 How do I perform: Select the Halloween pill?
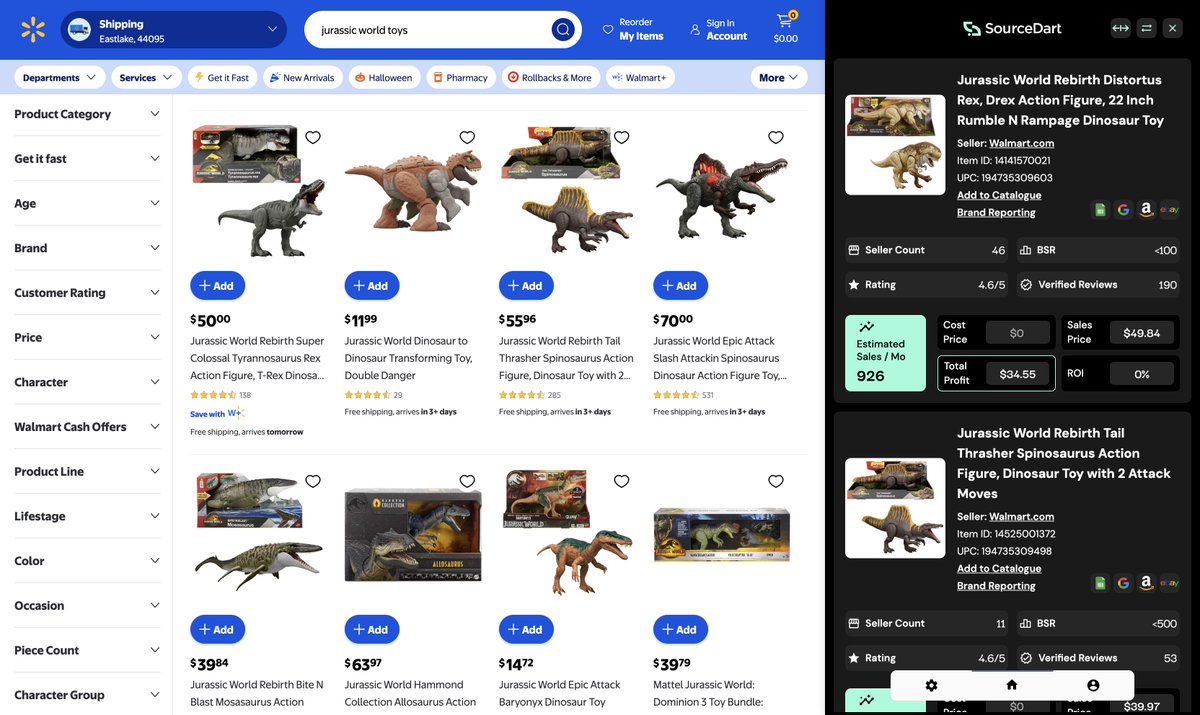384,77
